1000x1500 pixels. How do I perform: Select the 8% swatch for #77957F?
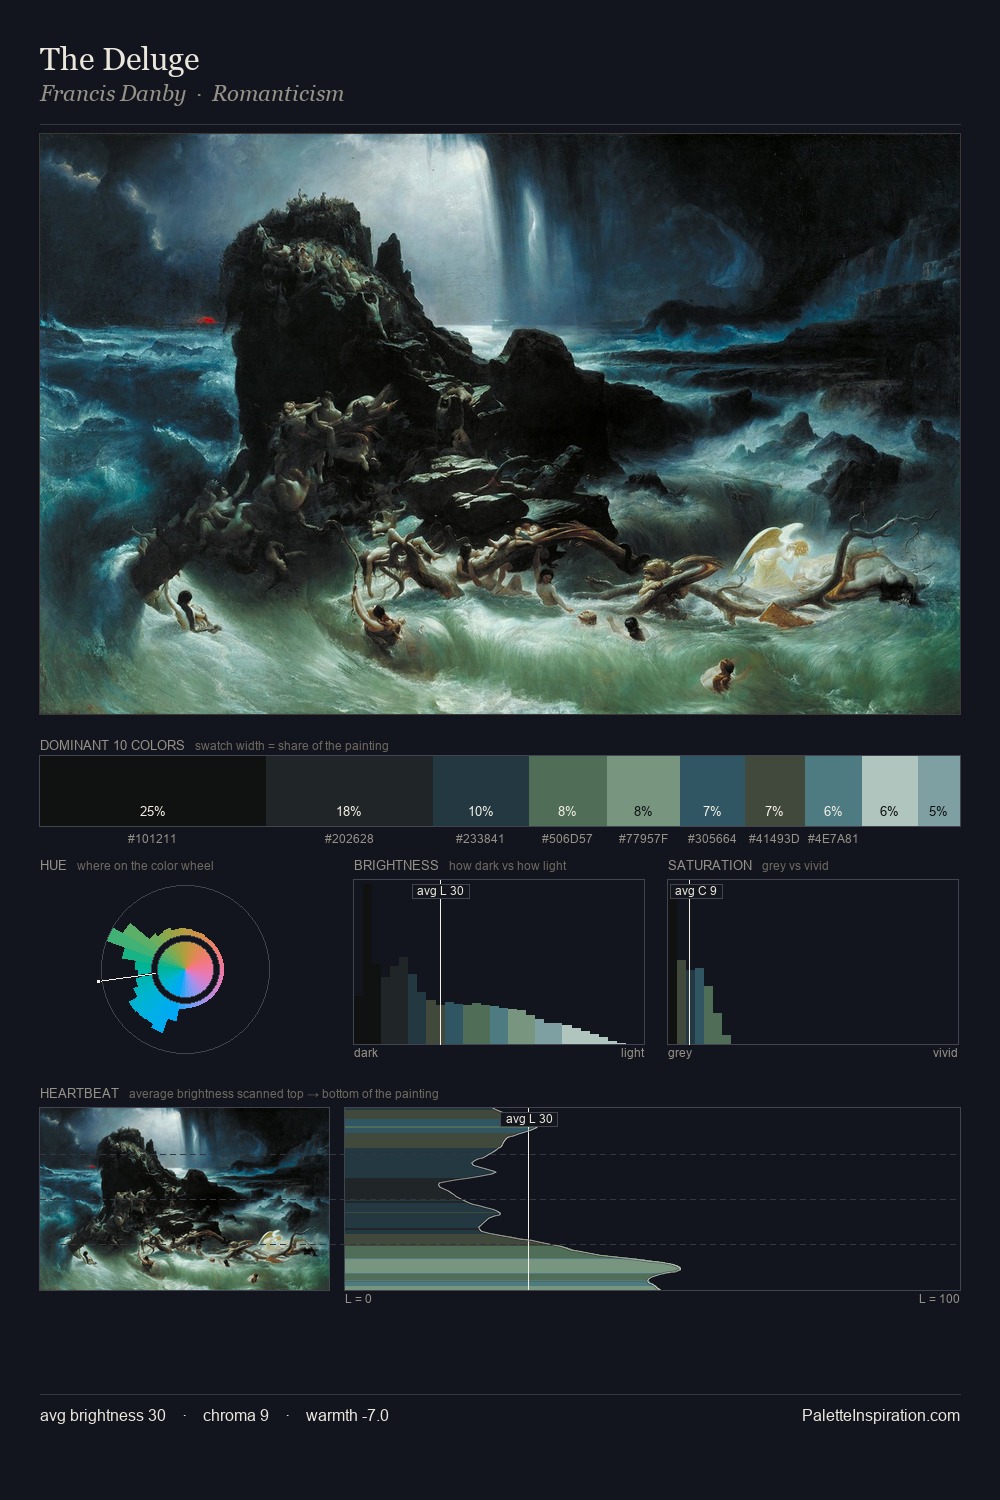click(643, 791)
